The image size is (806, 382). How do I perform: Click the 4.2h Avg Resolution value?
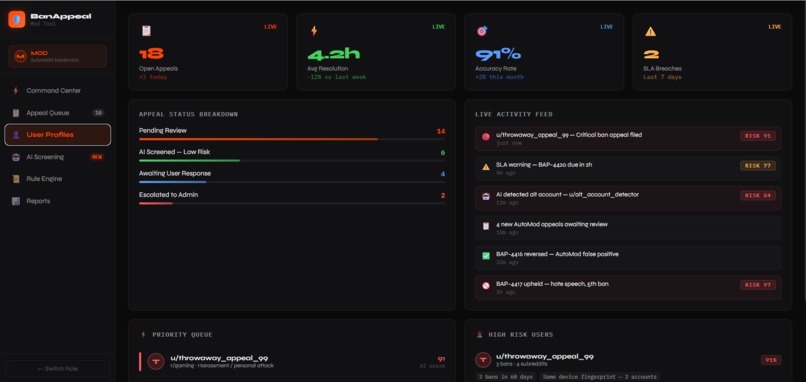[334, 53]
